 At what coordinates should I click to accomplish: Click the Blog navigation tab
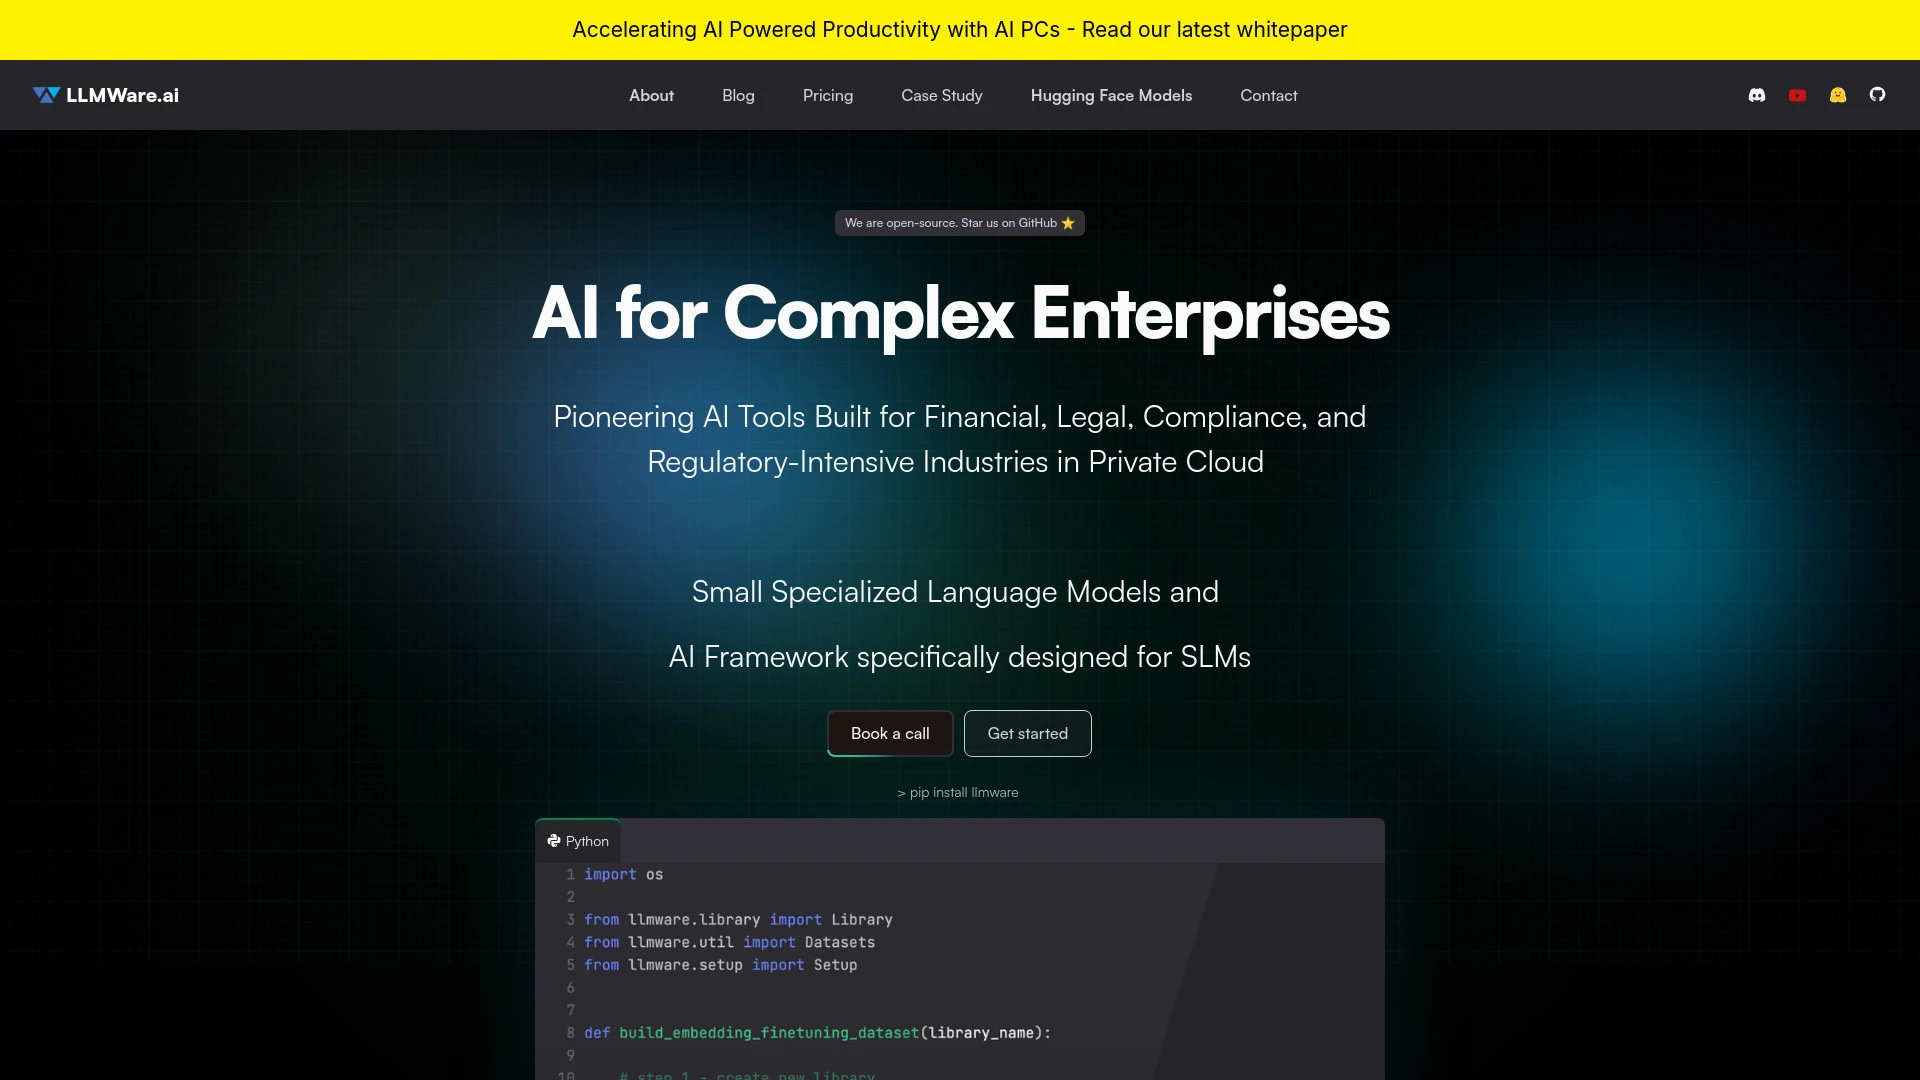coord(737,95)
